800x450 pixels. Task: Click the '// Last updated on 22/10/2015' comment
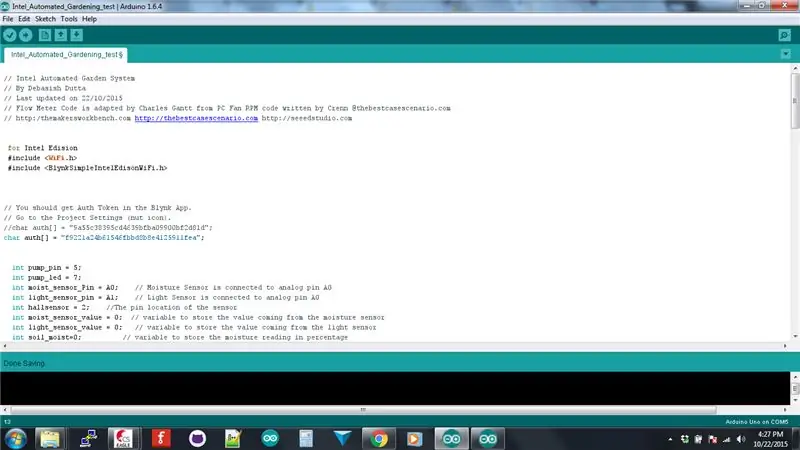63,98
